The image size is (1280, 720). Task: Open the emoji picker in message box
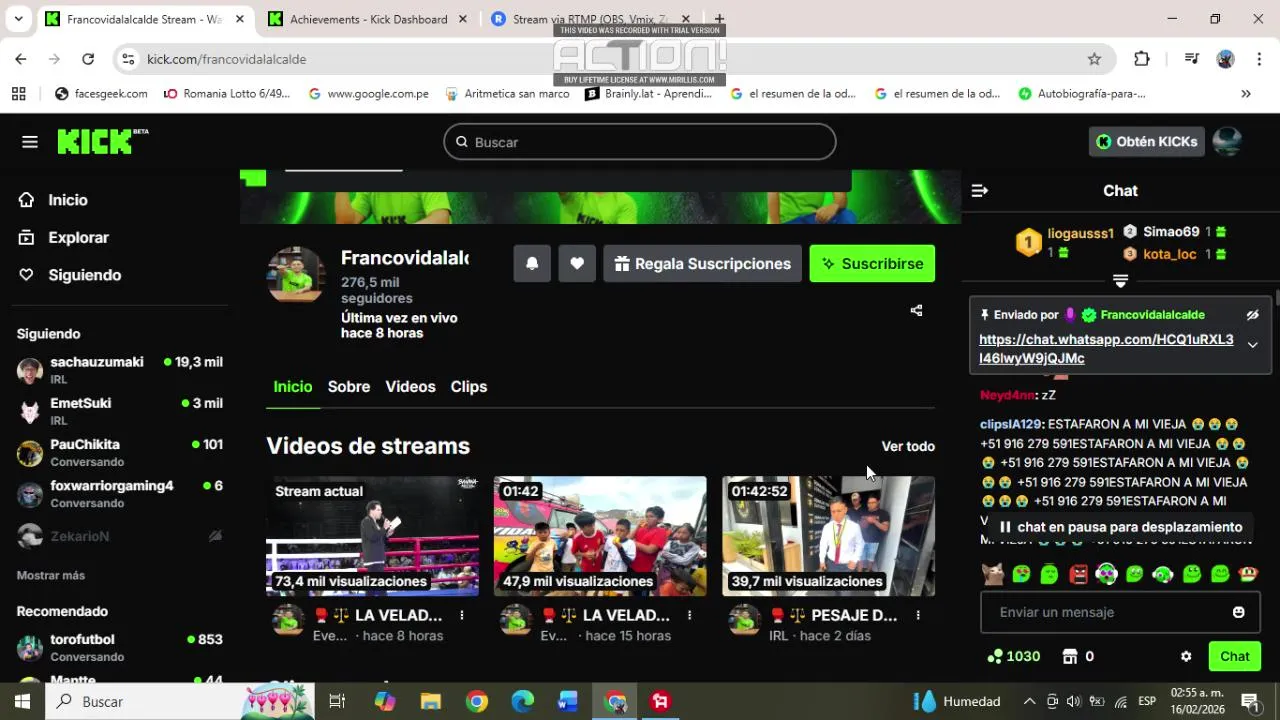pos(1238,612)
